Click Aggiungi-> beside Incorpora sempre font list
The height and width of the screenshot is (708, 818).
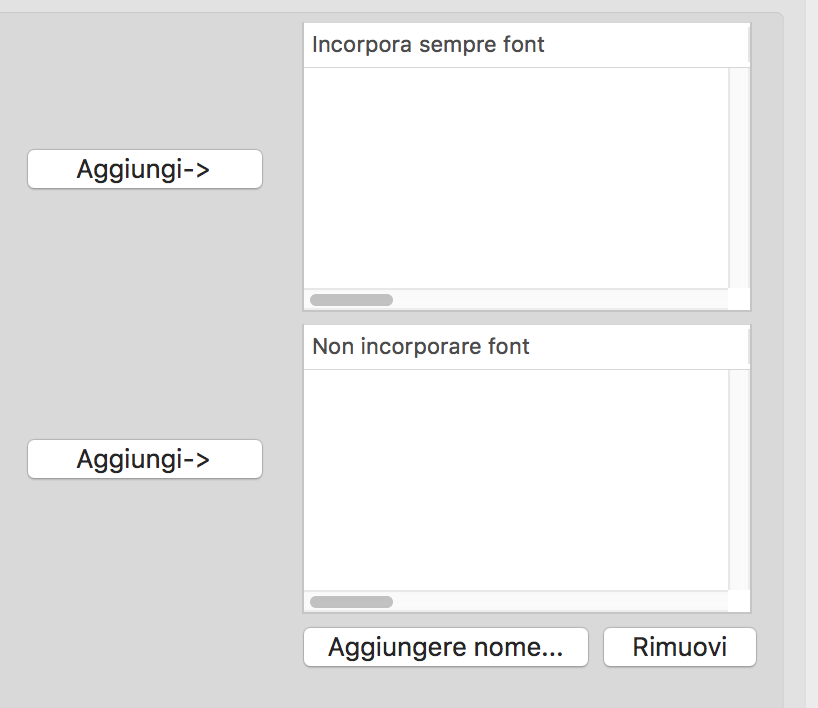click(145, 169)
